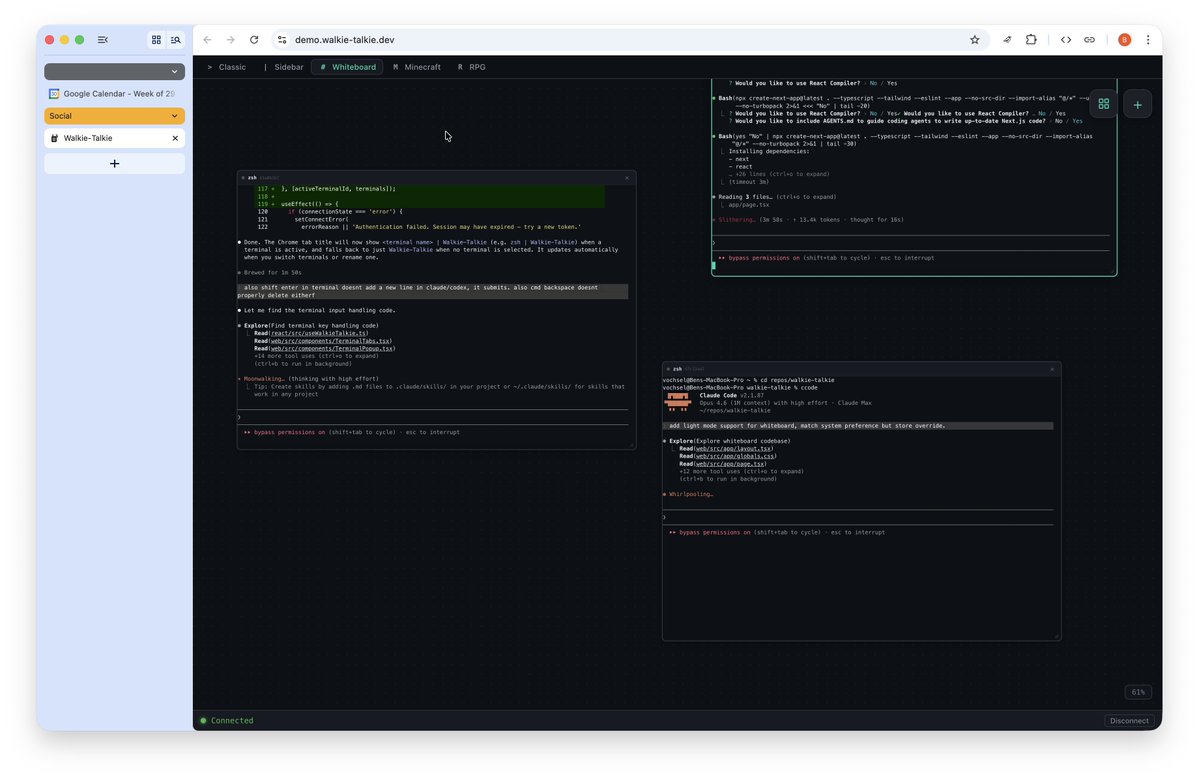Image resolution: width=1199 pixels, height=779 pixels.
Task: Go back to the previous page
Action: click(207, 40)
